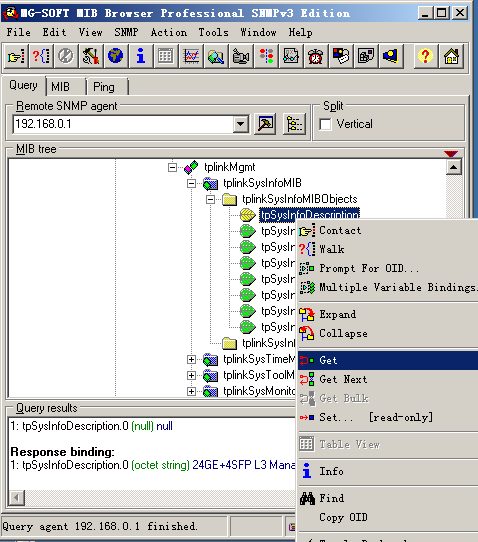This screenshot has height=542, width=478.
Task: Choose Copy OID from the context menu
Action: click(x=388, y=517)
